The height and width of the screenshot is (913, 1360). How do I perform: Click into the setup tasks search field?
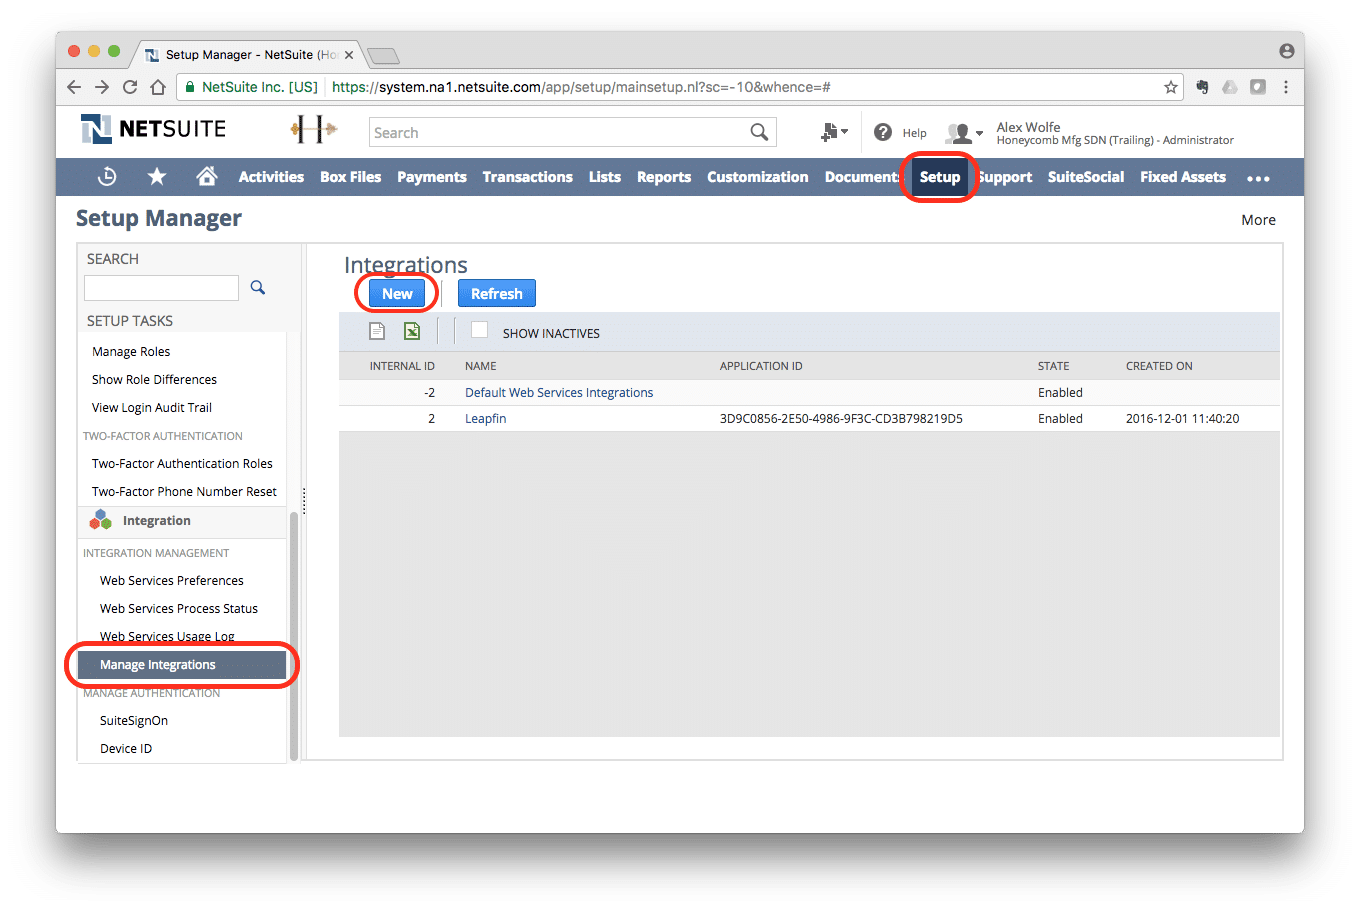pos(161,288)
